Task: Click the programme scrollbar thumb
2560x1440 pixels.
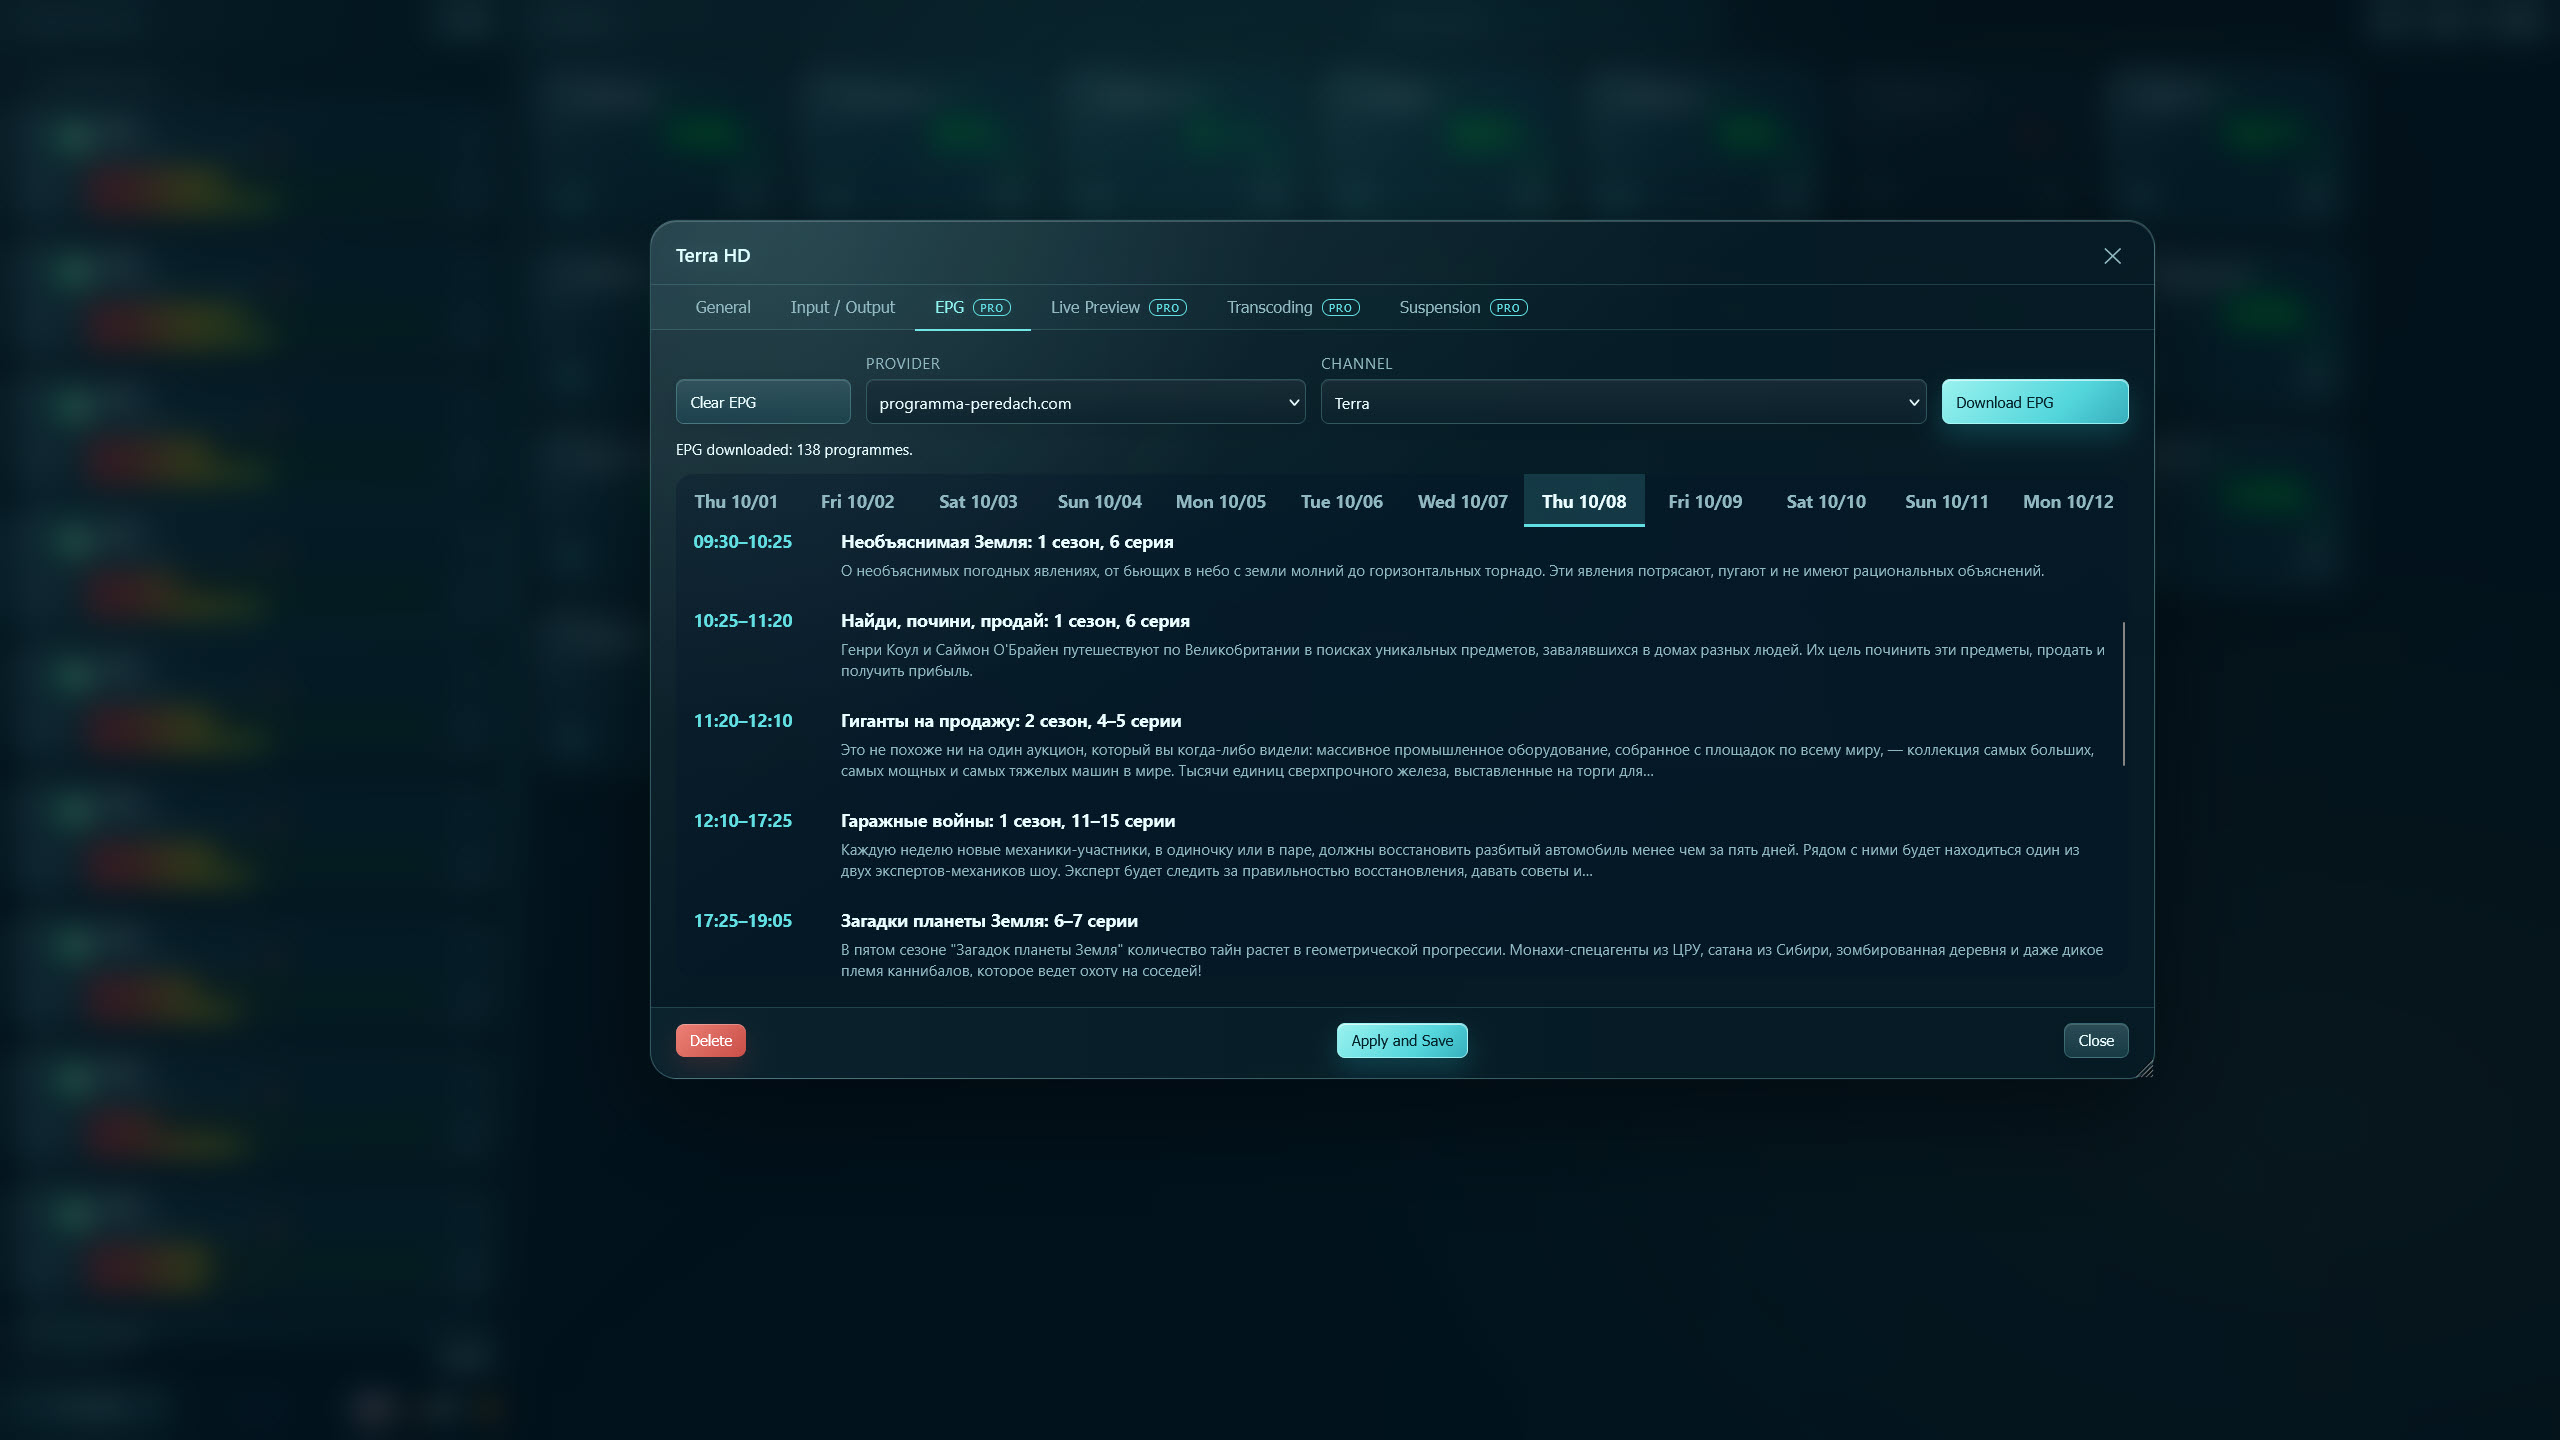Action: [x=2123, y=694]
